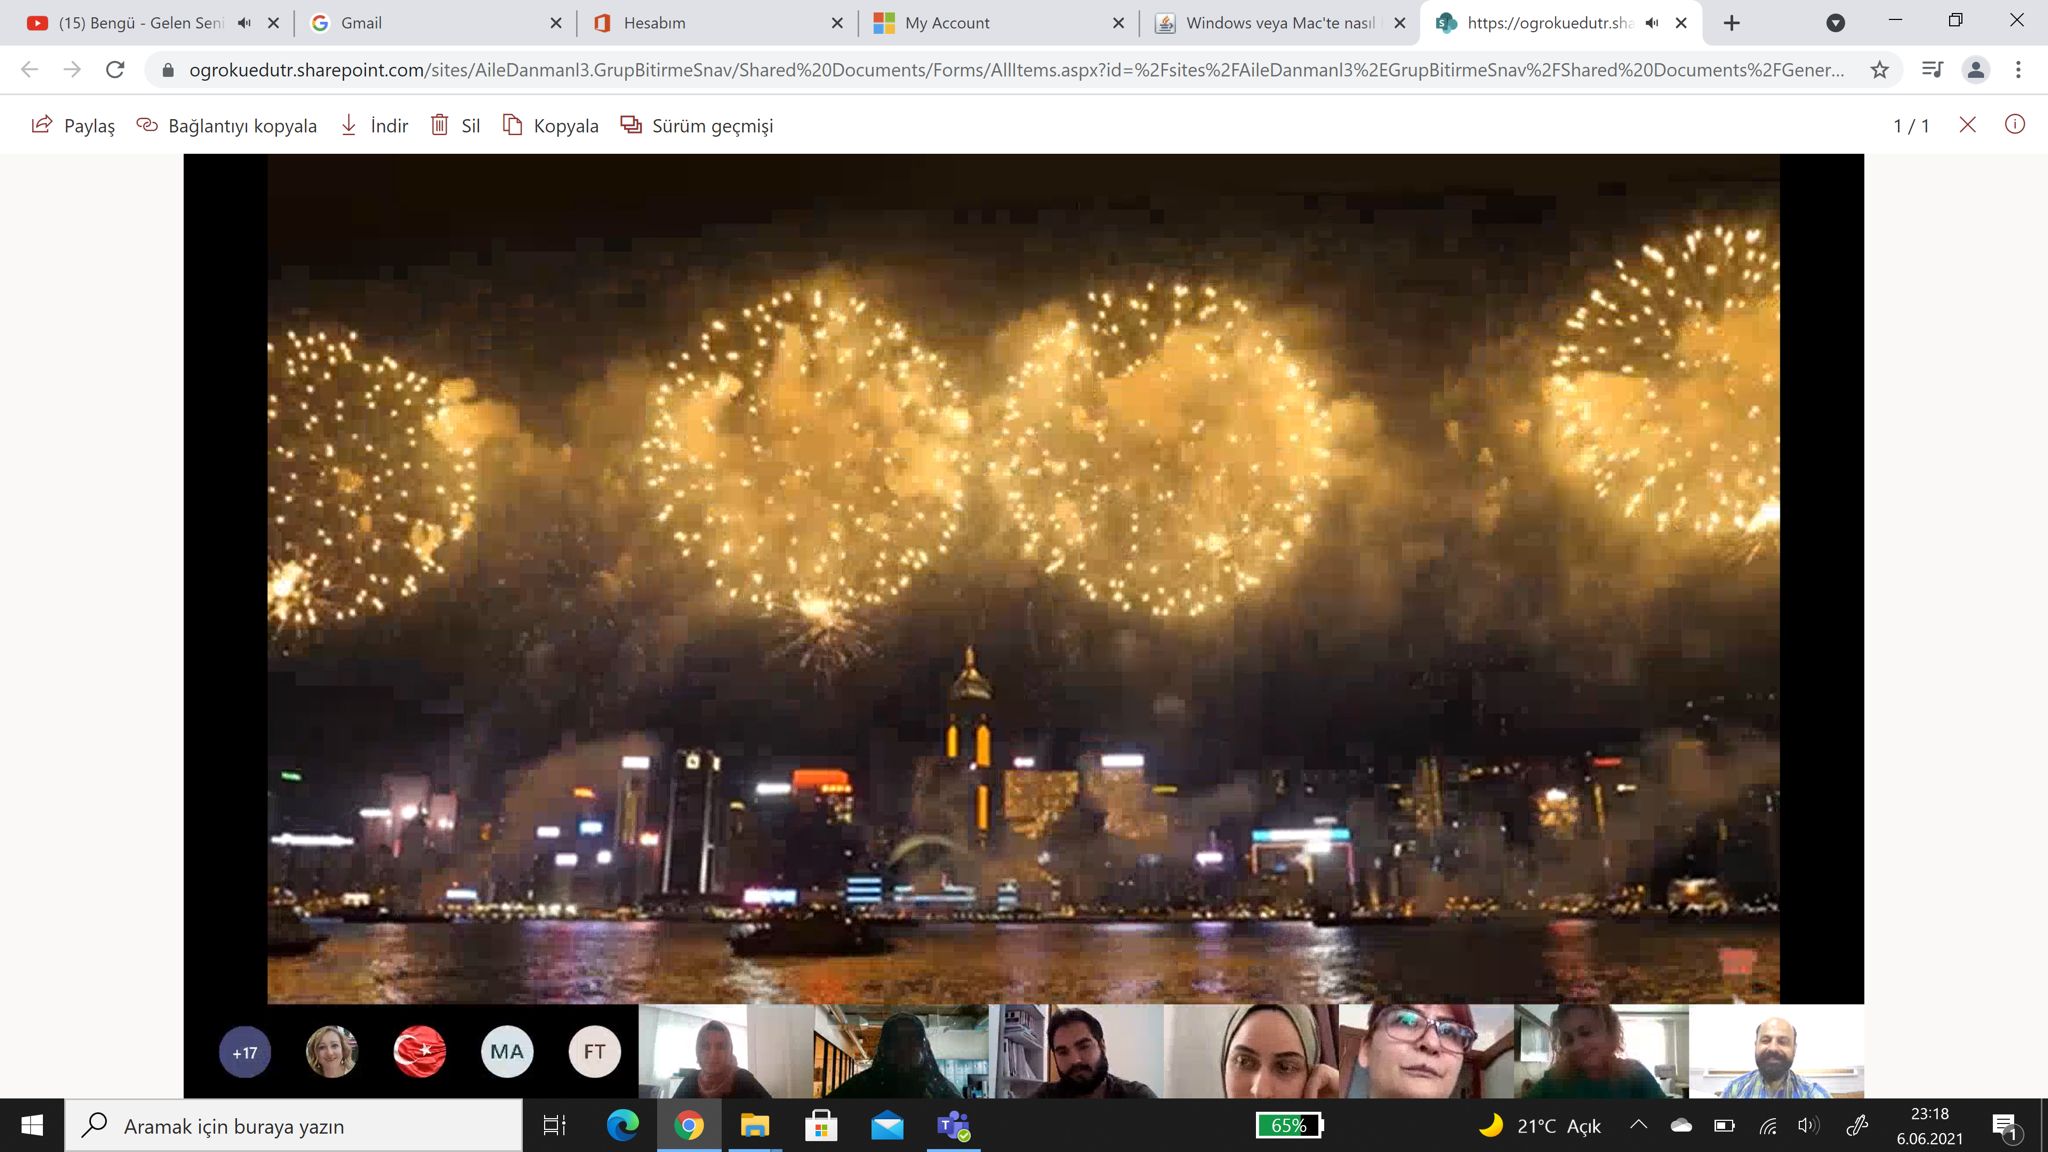The width and height of the screenshot is (2048, 1152).
Task: Open the Windows Start menu
Action: [32, 1126]
